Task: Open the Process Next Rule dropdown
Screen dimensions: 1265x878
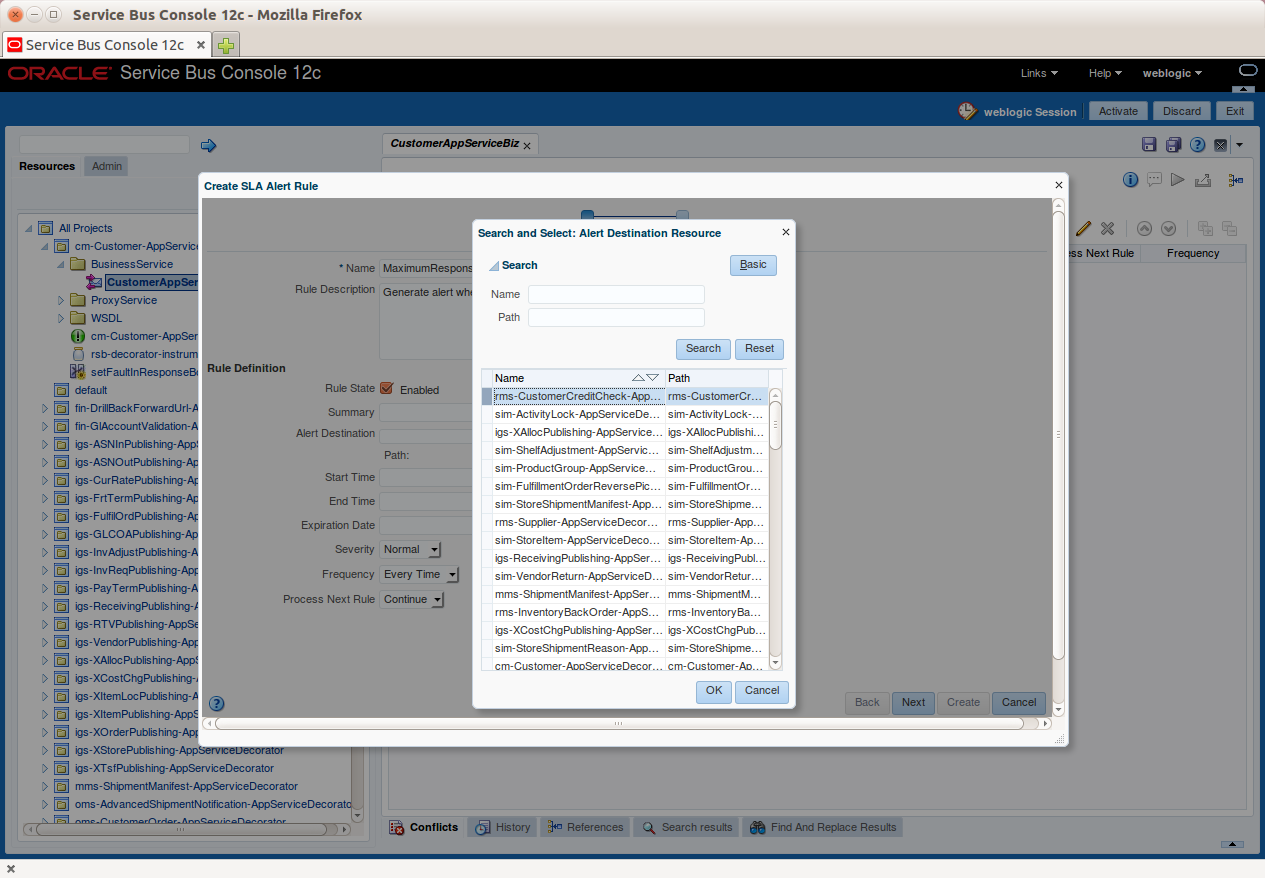Action: 413,599
